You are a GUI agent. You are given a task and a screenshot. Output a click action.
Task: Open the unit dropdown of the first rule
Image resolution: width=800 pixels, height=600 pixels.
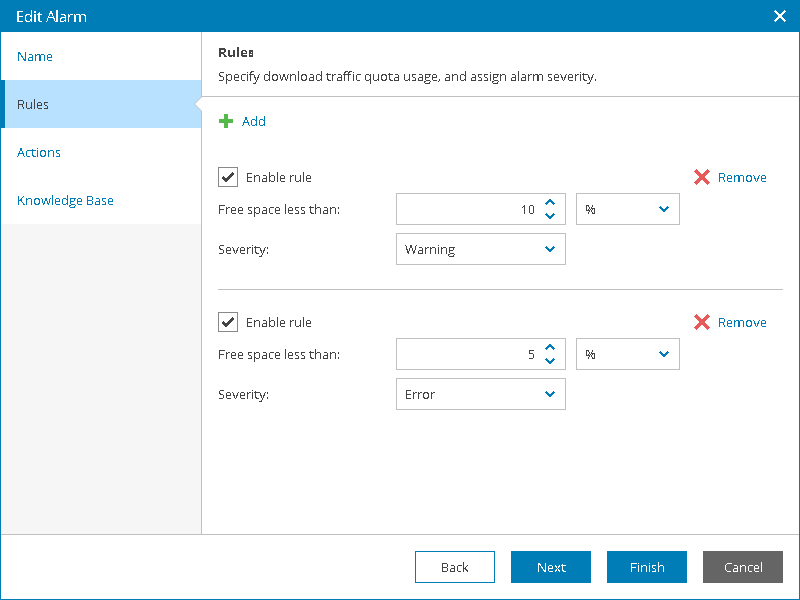click(x=628, y=210)
